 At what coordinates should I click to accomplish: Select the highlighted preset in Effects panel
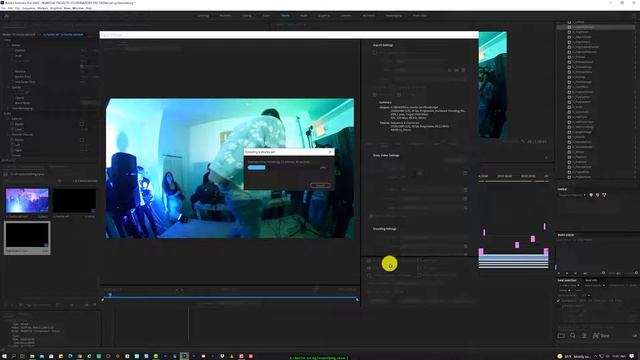pos(596,27)
